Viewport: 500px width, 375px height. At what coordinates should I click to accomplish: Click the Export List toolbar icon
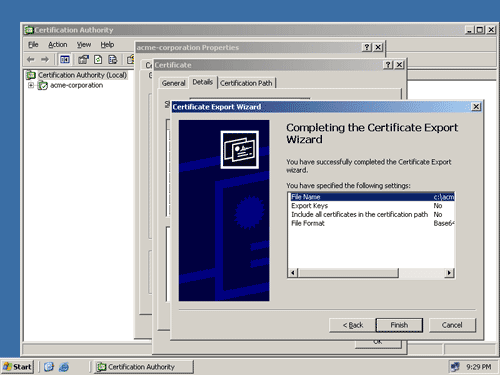tap(113, 60)
